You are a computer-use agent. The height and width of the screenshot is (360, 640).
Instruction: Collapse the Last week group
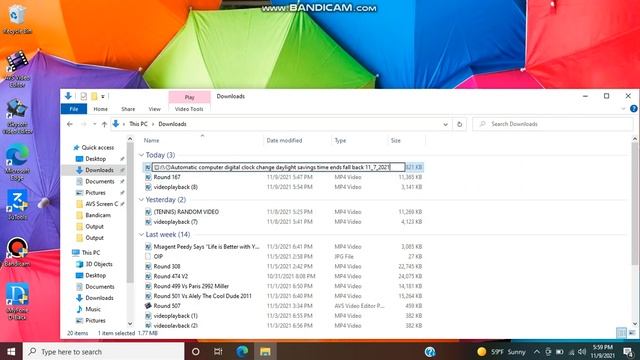tap(141, 235)
